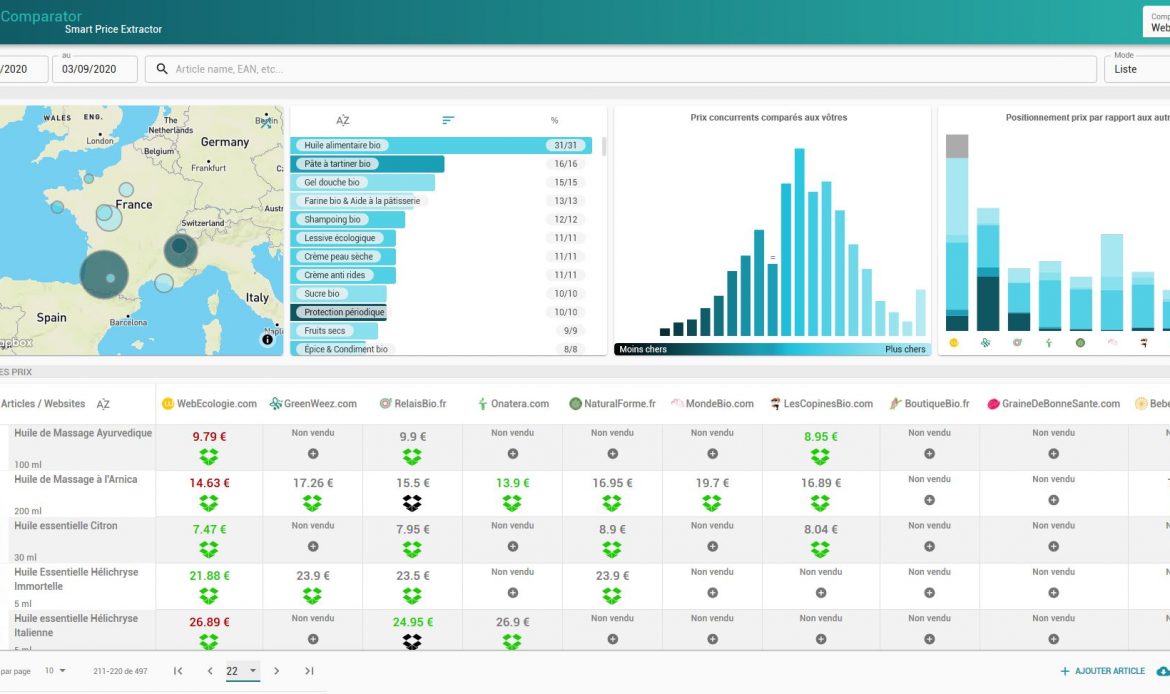Go to first page of results

point(178,671)
